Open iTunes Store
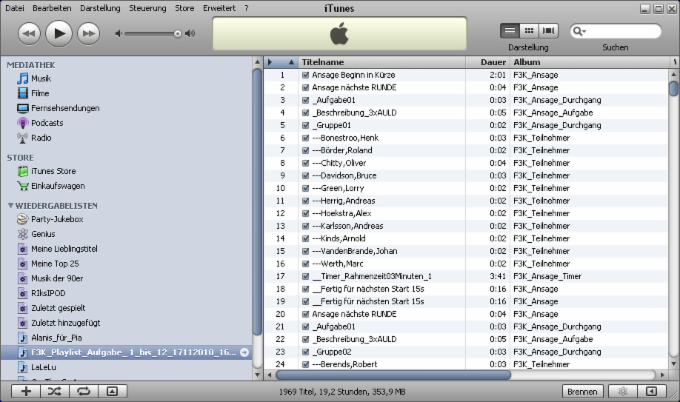The image size is (680, 402). tap(53, 171)
